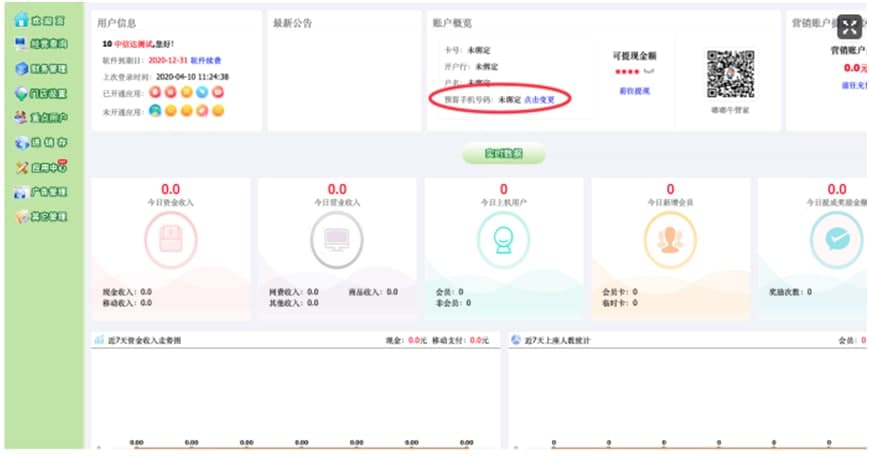Click the people icon in fifth sidebar item
This screenshot has width=869, height=456.
[x=21, y=117]
